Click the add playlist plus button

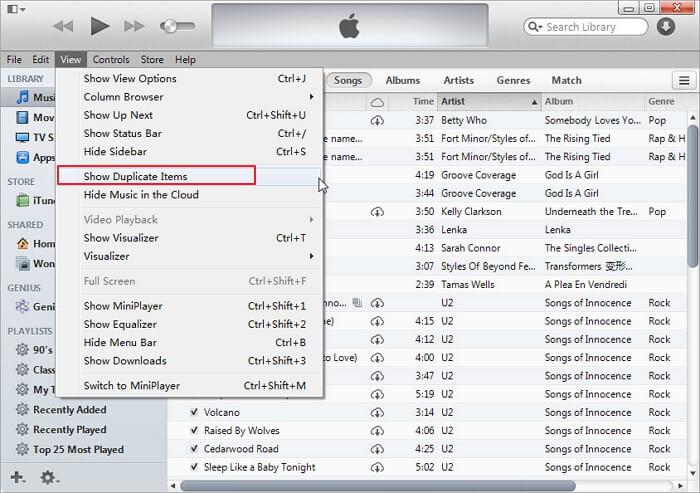click(17, 477)
